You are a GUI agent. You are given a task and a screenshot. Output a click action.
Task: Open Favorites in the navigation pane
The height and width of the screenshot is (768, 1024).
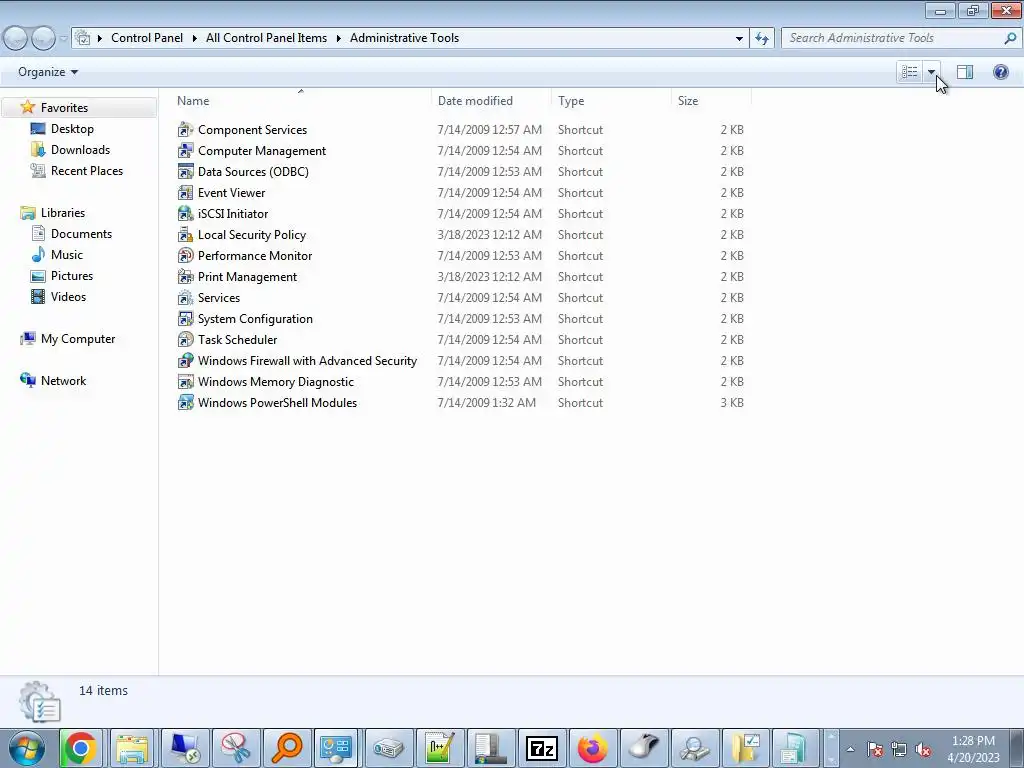64,108
